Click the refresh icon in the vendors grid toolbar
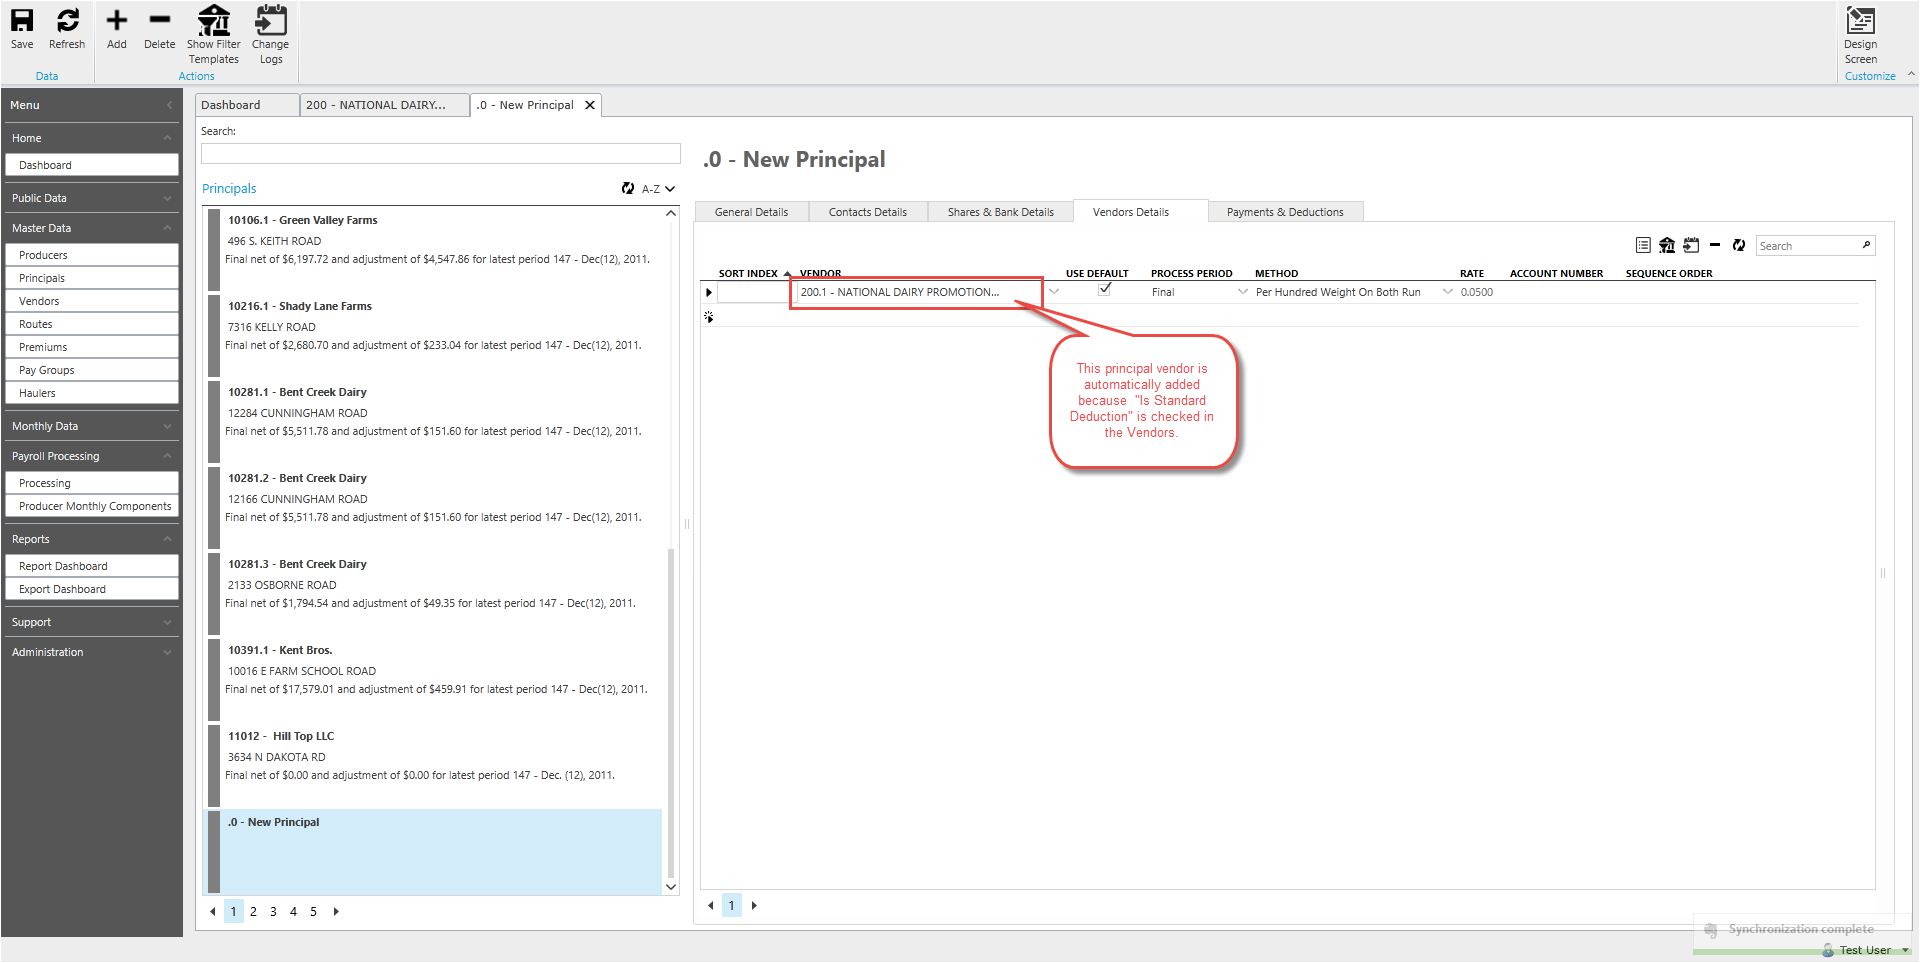Screen dimensions: 1920x963 click(x=1739, y=245)
